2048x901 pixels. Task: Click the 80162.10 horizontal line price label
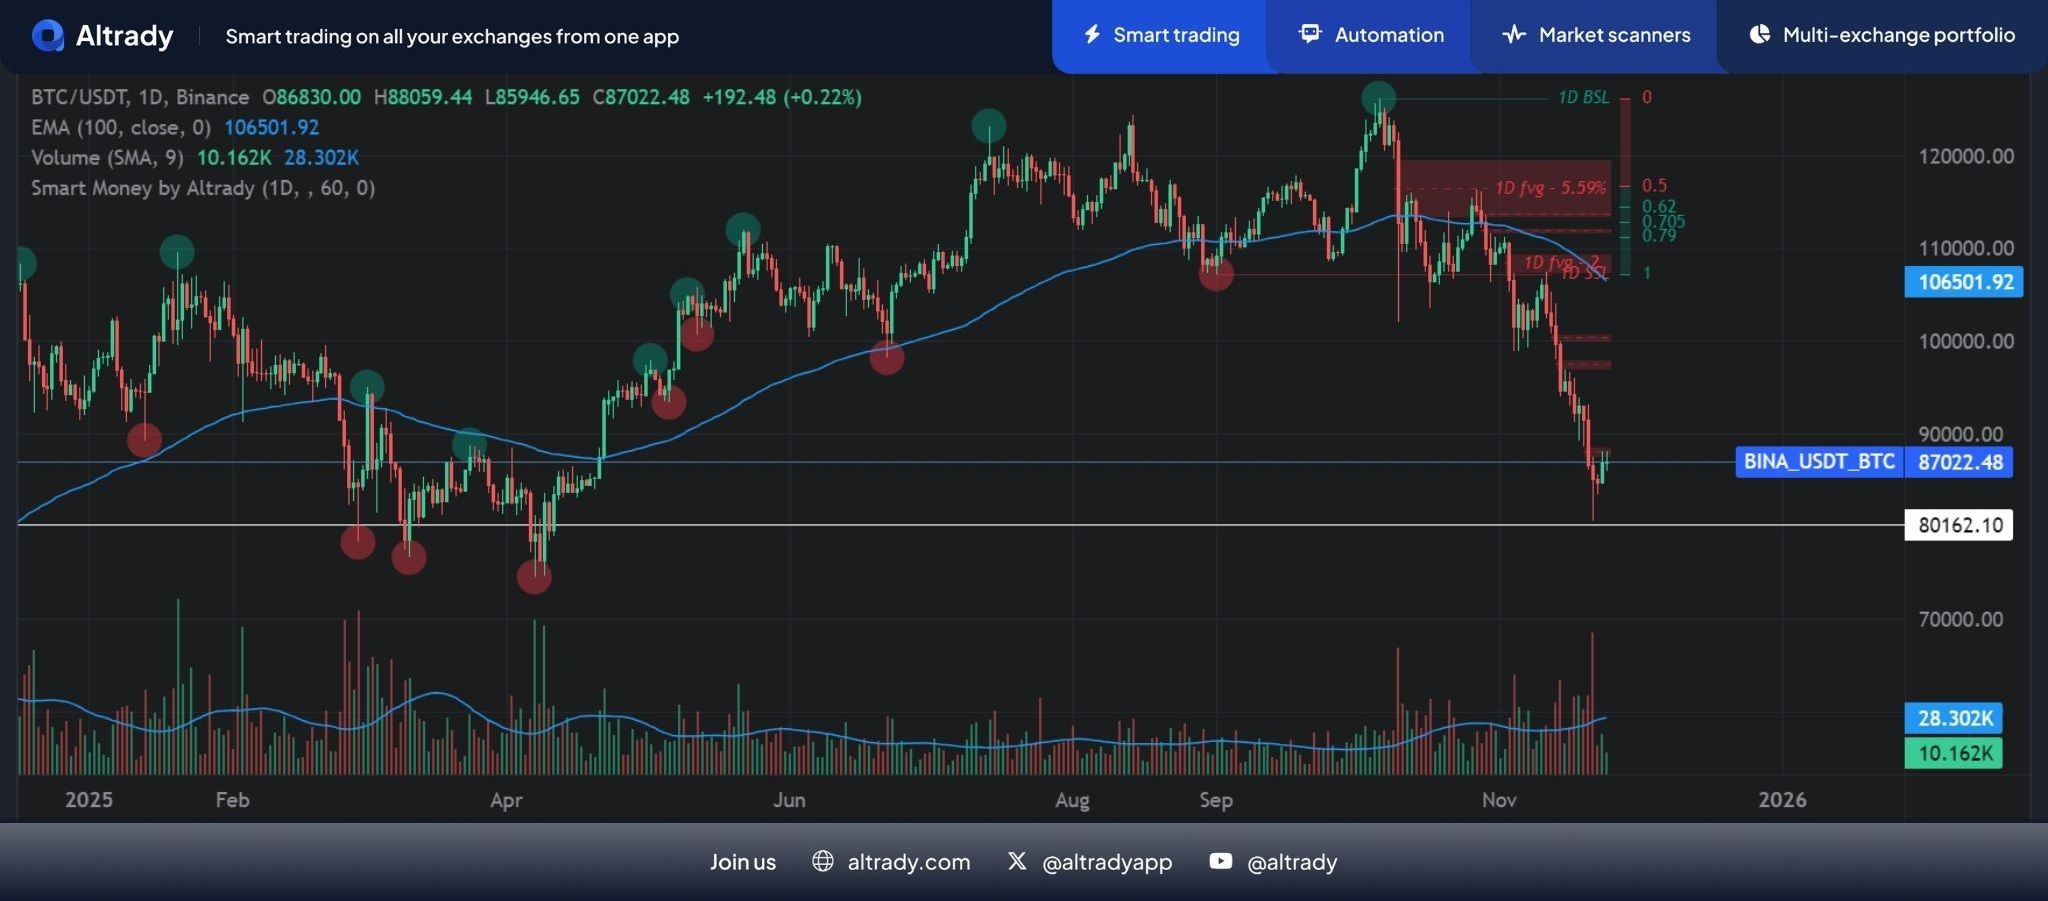pos(1959,525)
